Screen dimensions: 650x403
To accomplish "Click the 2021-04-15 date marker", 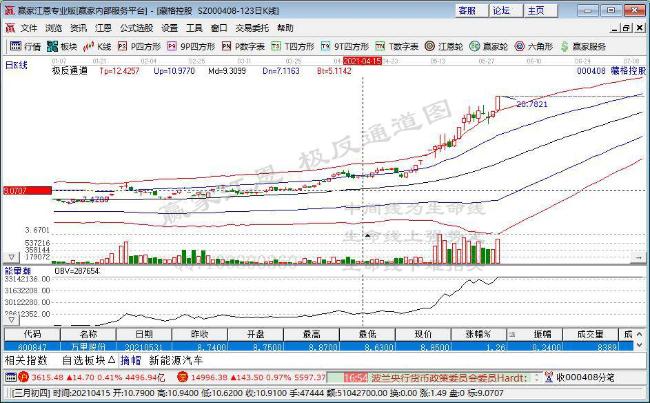I will pos(362,61).
